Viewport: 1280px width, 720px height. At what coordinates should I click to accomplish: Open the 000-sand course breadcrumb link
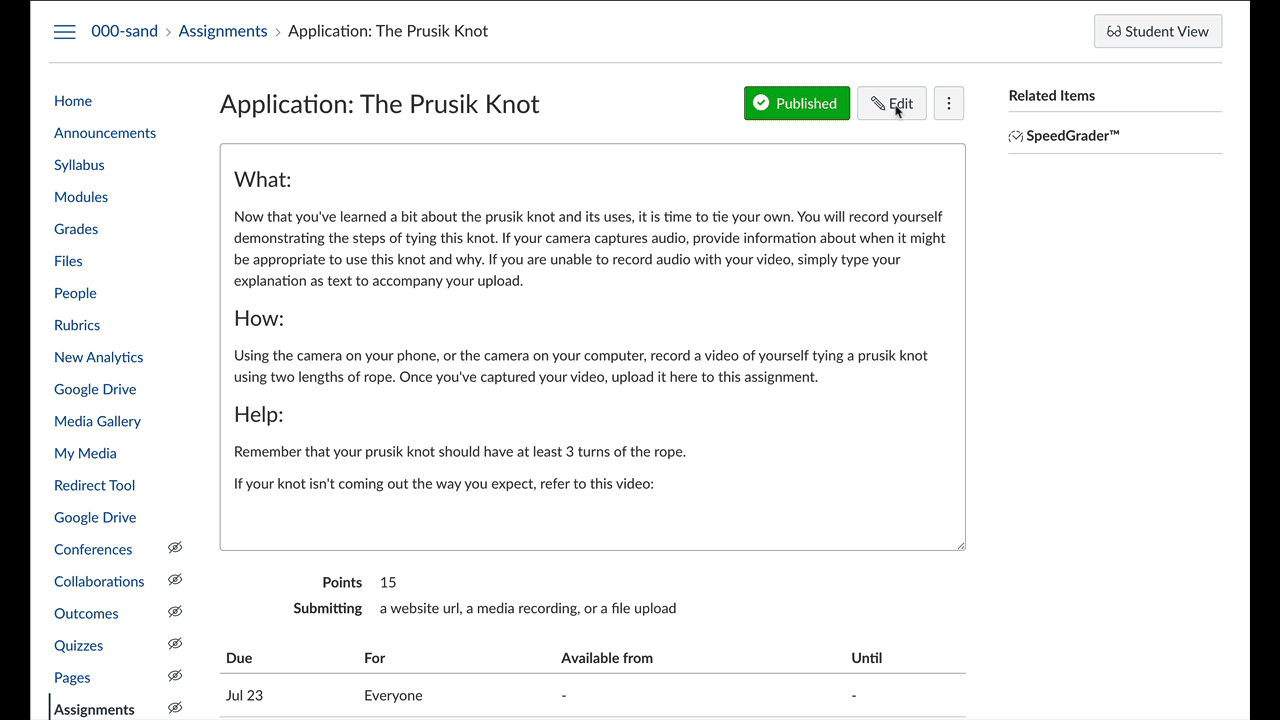pyautogui.click(x=124, y=31)
